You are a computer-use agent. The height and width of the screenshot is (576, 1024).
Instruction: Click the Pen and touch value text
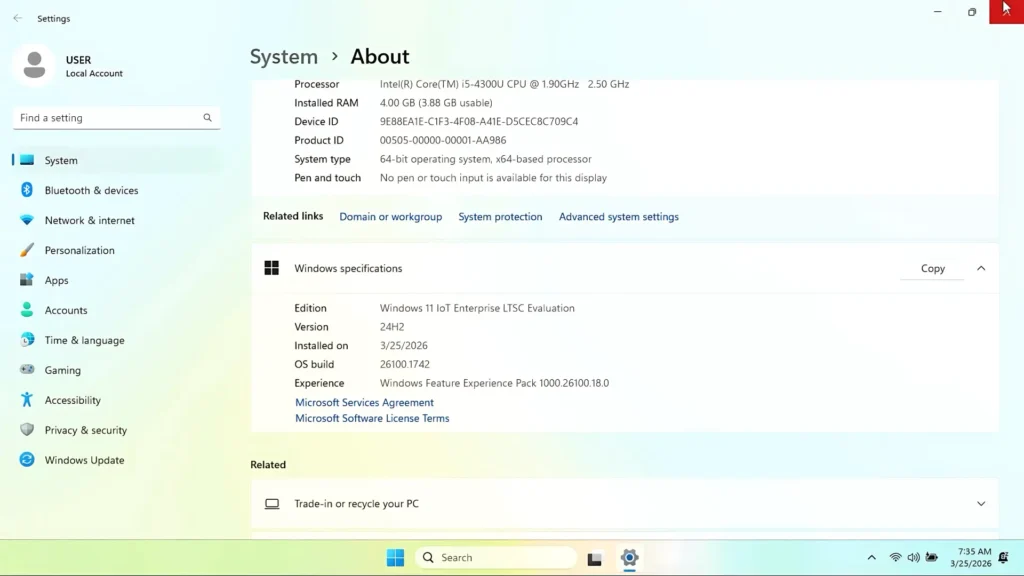click(x=493, y=178)
